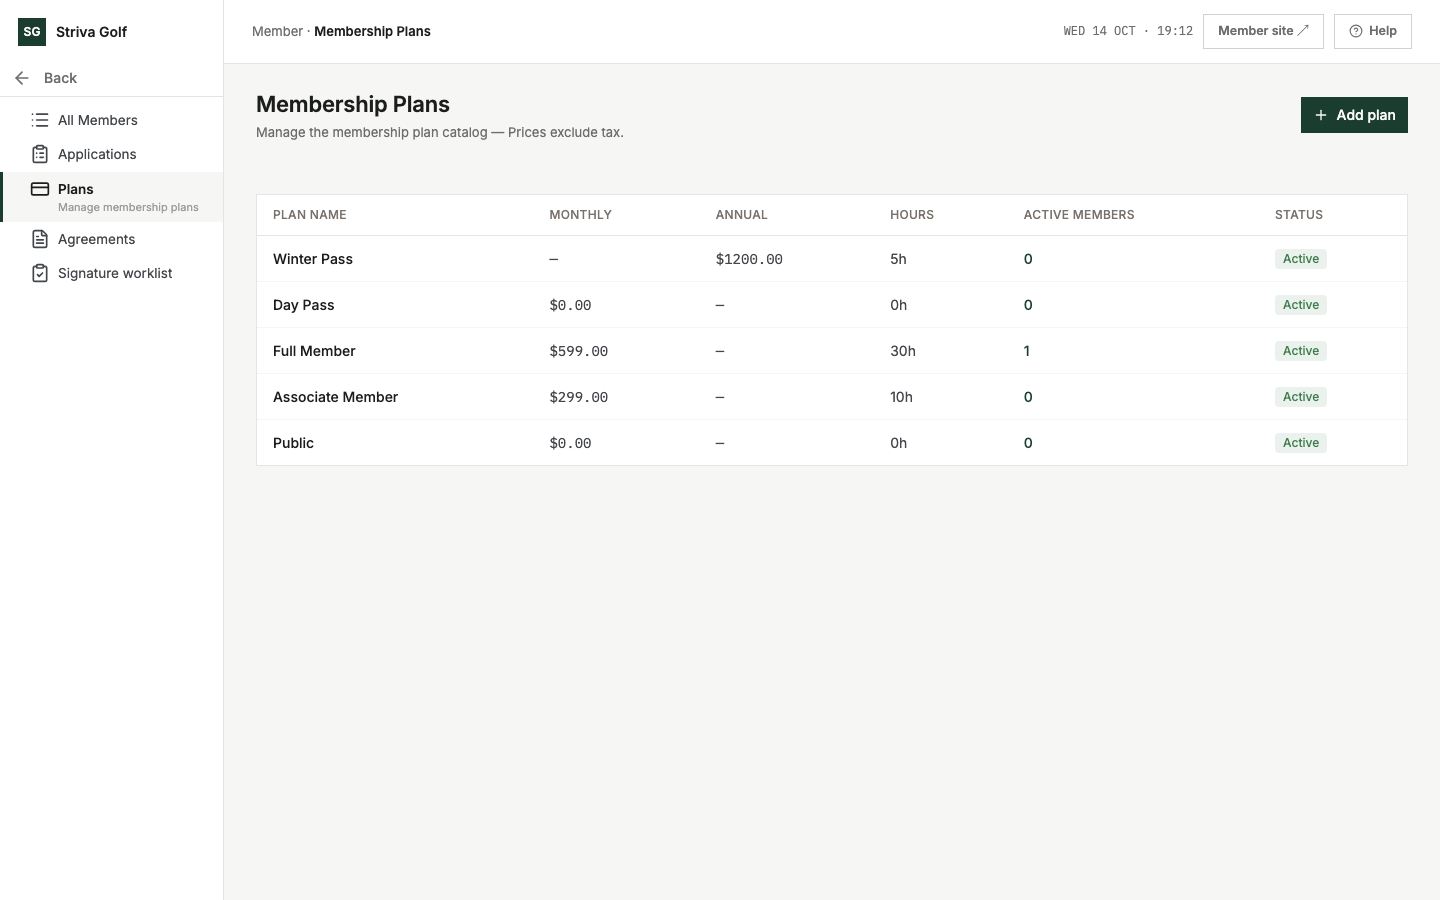Click the Applications clipboard icon
Viewport: 1440px width, 900px height.
point(40,154)
